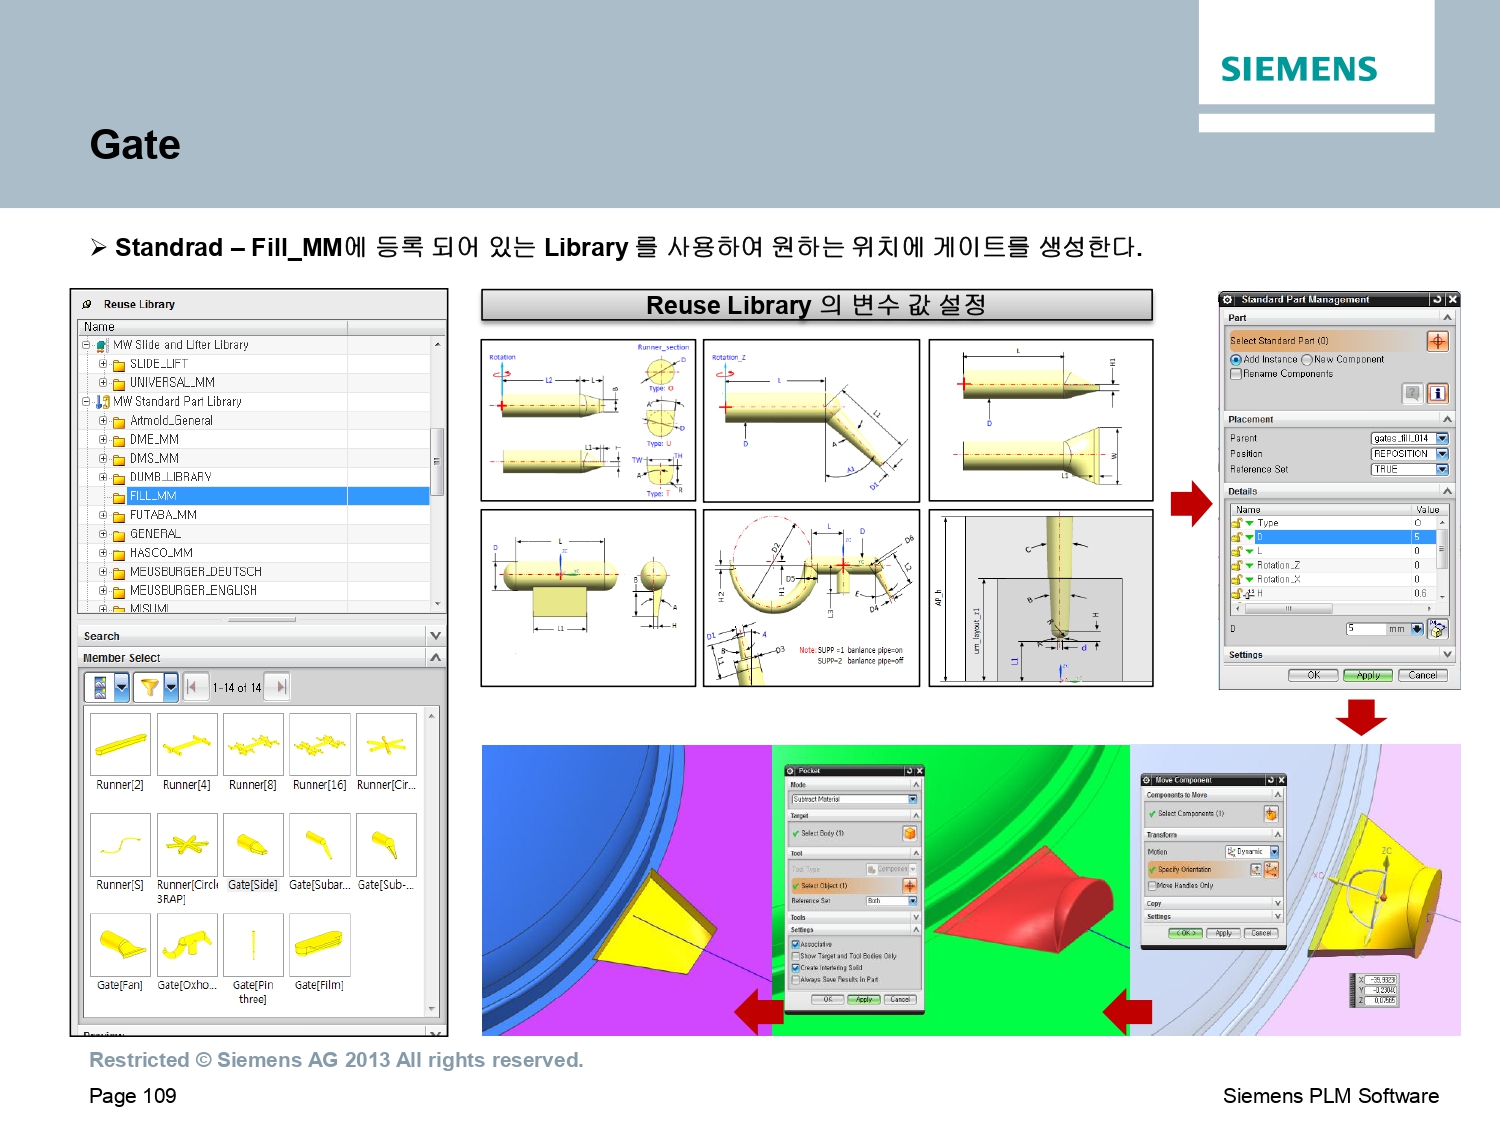Viewport: 1500px width, 1125px height.
Task: Click orientation manipulator icon in Move Component dialog
Action: click(x=1271, y=869)
